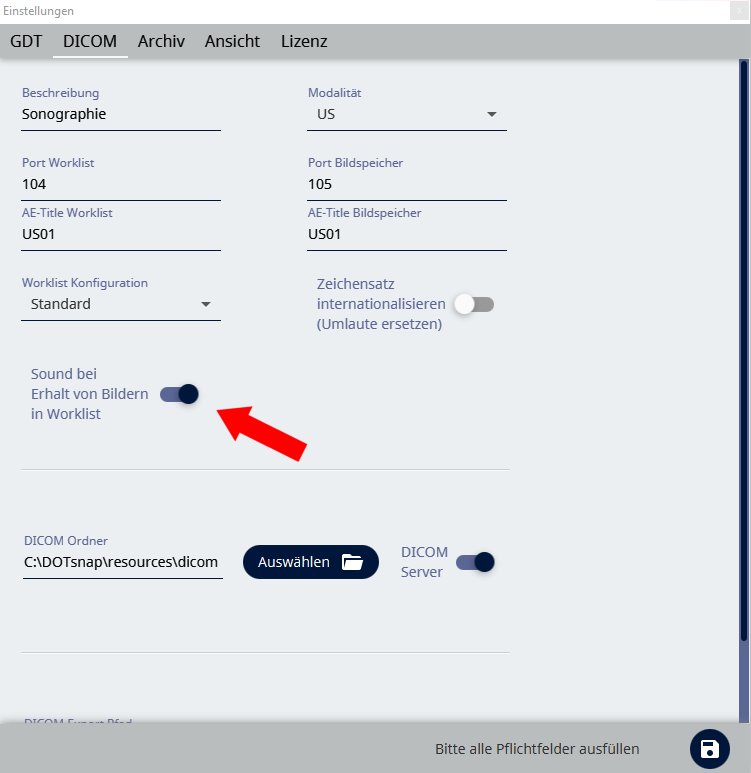Close the Einstellungen window

pos(737,11)
